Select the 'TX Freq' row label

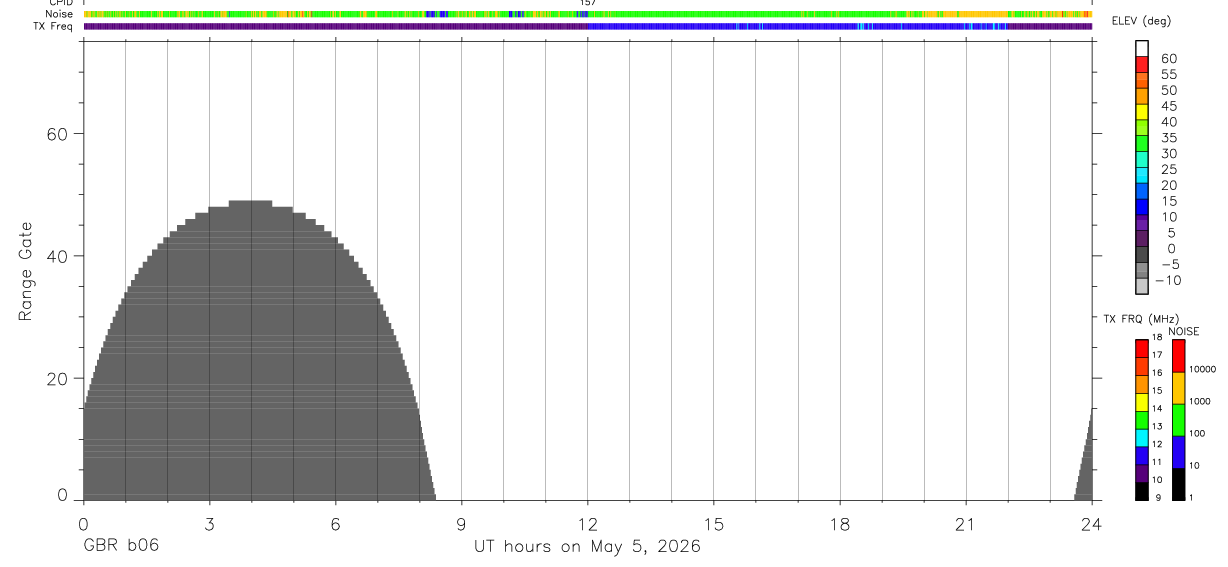click(53, 26)
